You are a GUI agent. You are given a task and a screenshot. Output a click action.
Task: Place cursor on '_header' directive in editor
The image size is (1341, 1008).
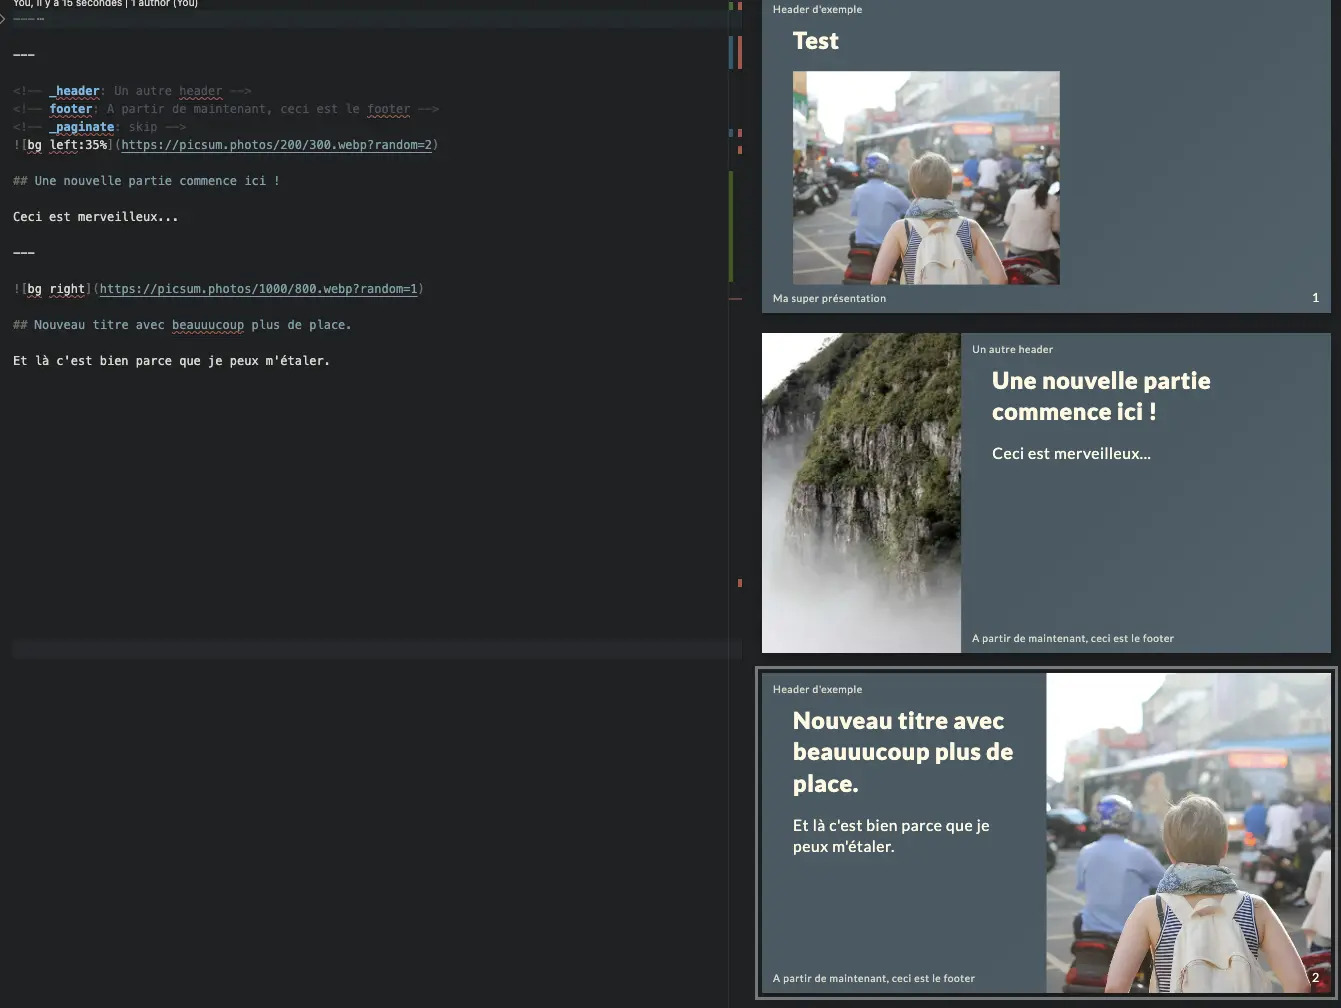point(74,91)
